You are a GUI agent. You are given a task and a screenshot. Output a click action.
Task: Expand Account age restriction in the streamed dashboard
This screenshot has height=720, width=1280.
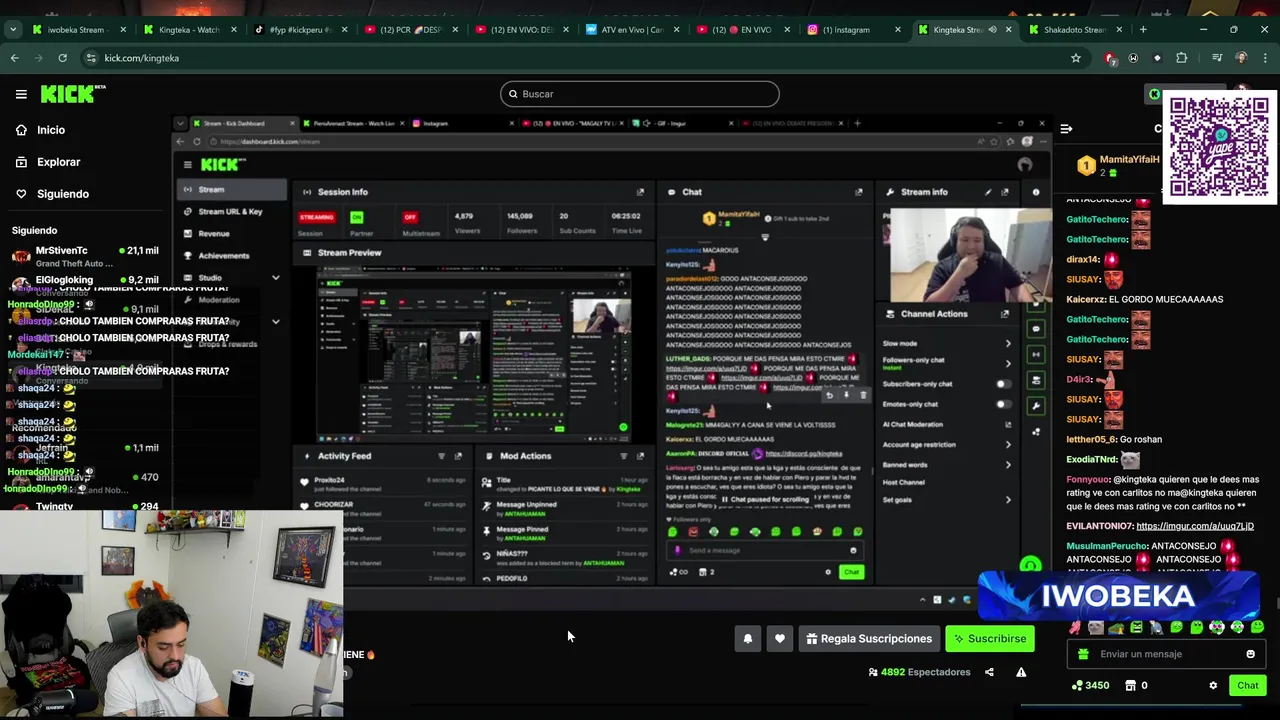(x=1008, y=444)
